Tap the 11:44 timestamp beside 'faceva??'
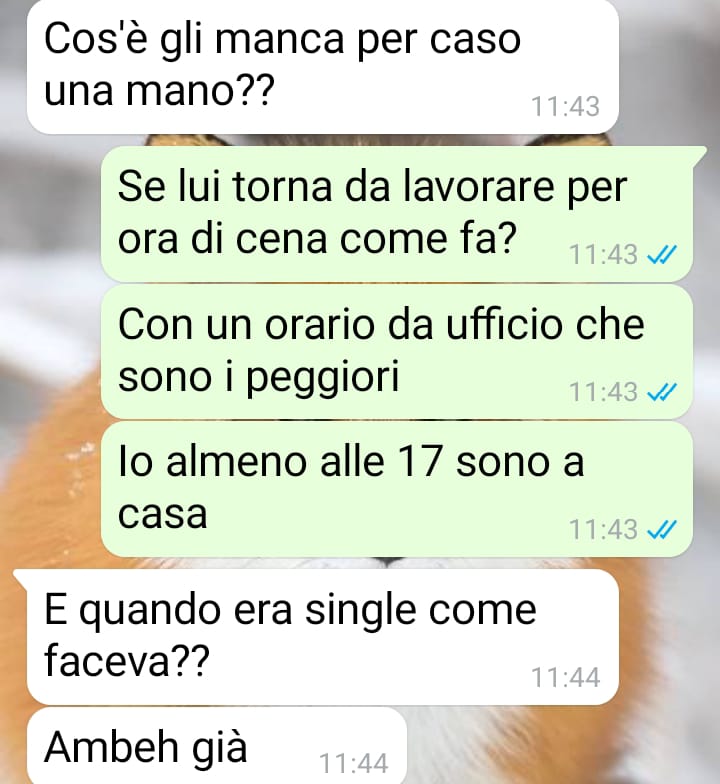This screenshot has width=720, height=784. (x=565, y=678)
